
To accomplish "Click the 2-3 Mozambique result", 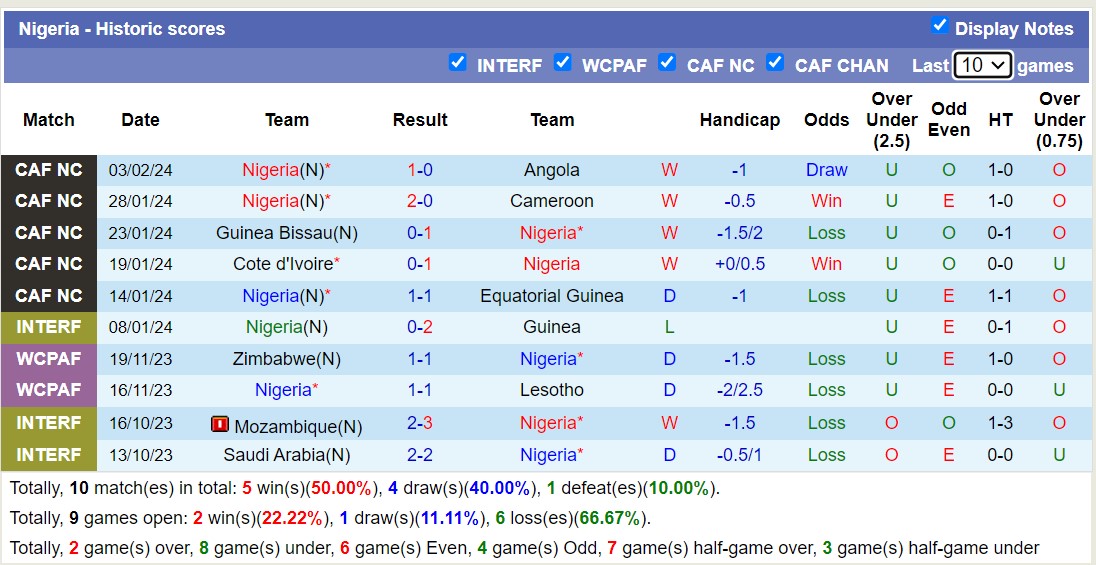I will coord(419,423).
